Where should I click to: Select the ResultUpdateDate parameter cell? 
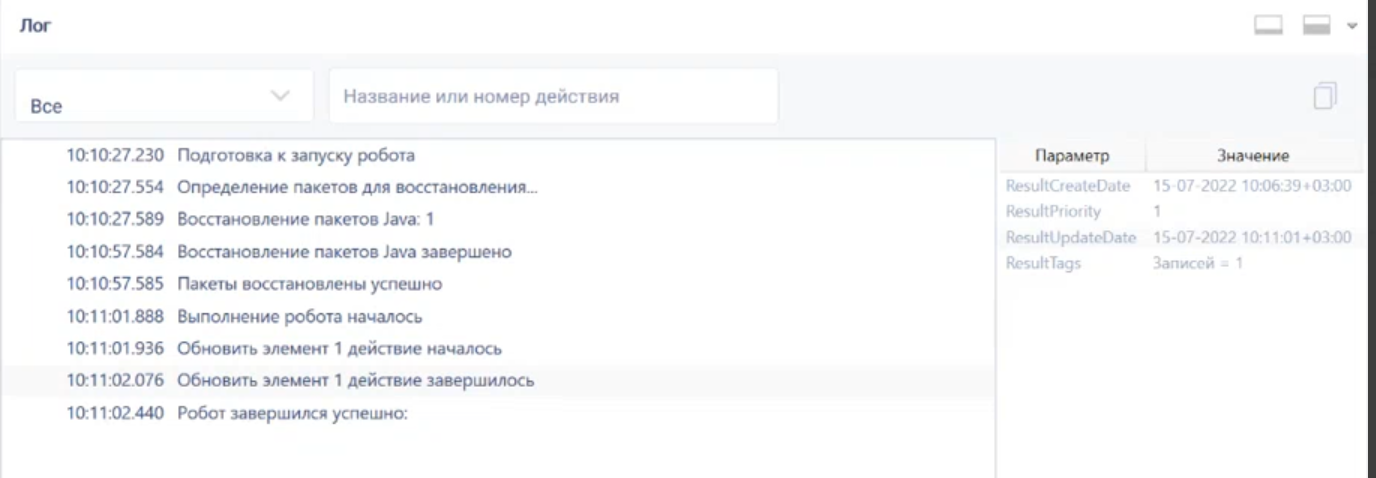[x=1070, y=237]
